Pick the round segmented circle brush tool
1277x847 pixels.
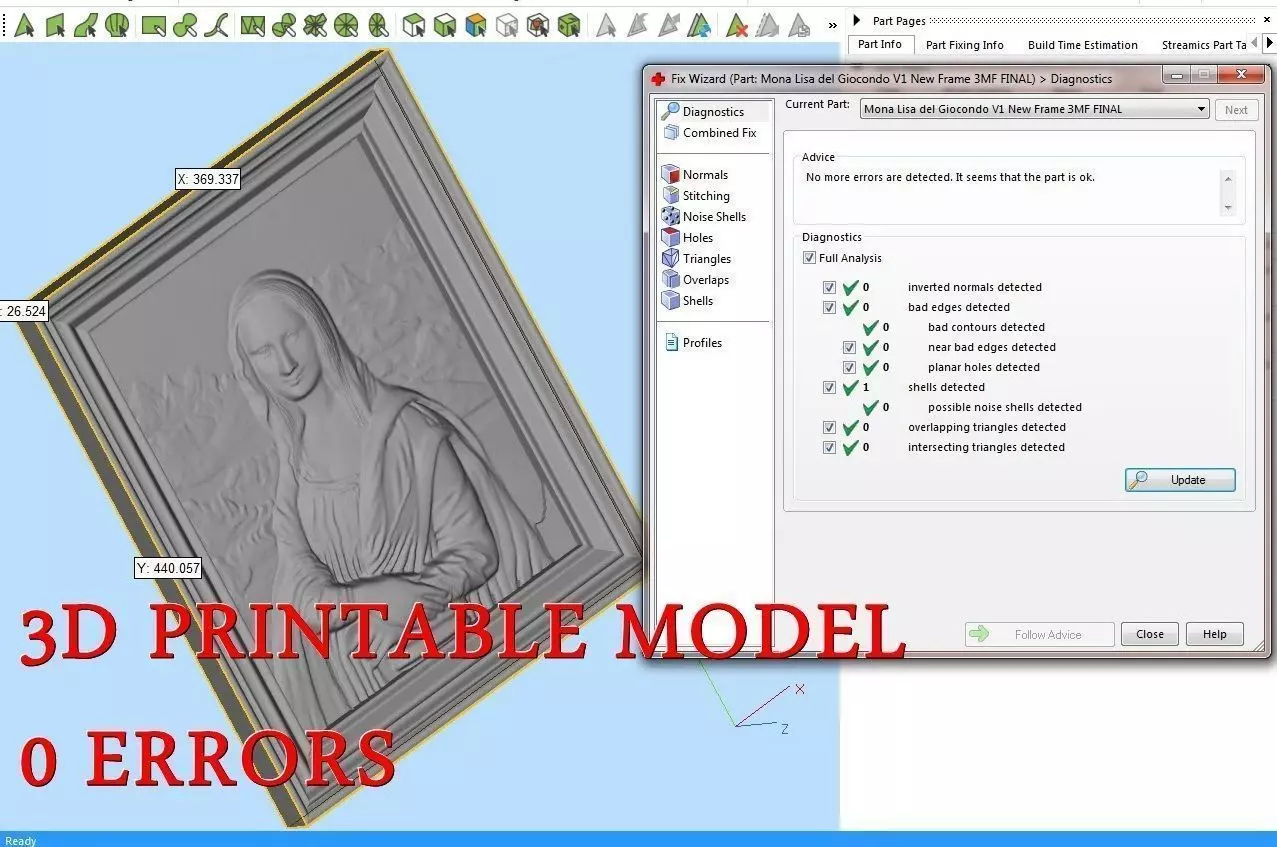coord(346,25)
